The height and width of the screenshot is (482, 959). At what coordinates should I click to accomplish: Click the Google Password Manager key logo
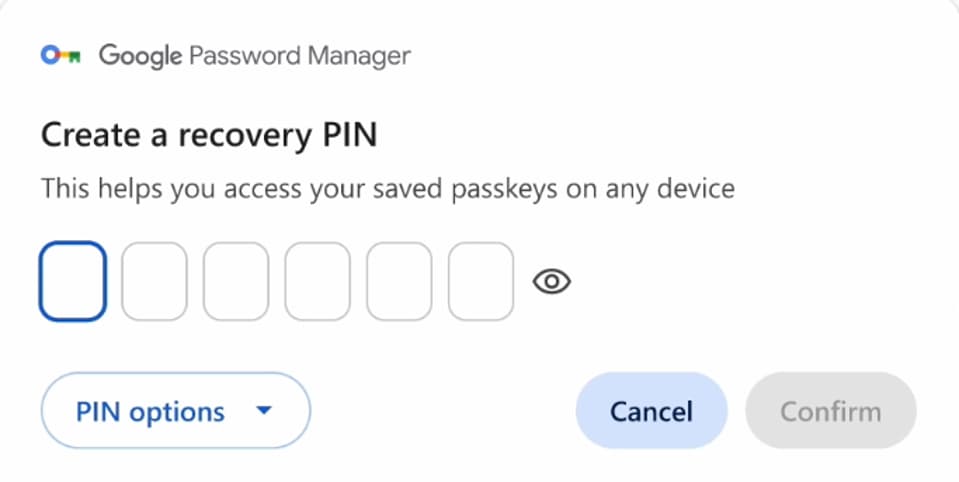(x=60, y=56)
